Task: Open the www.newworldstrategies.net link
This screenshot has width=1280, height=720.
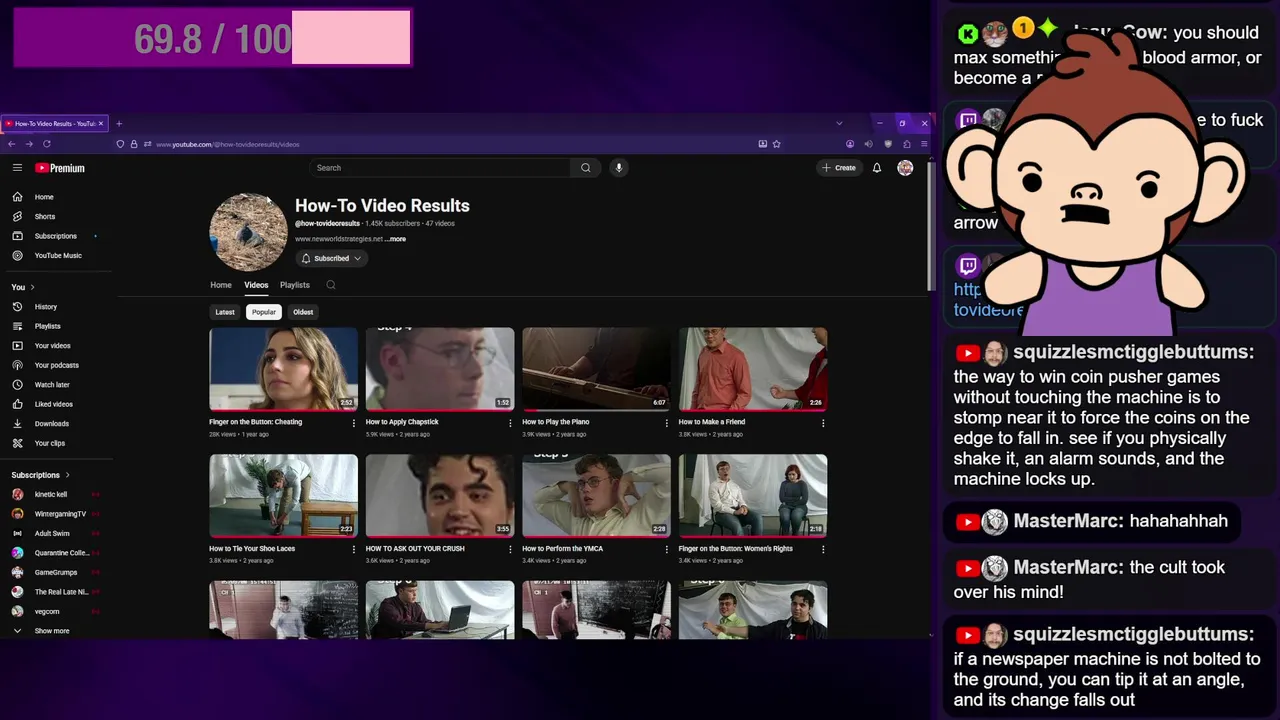Action: 339,239
